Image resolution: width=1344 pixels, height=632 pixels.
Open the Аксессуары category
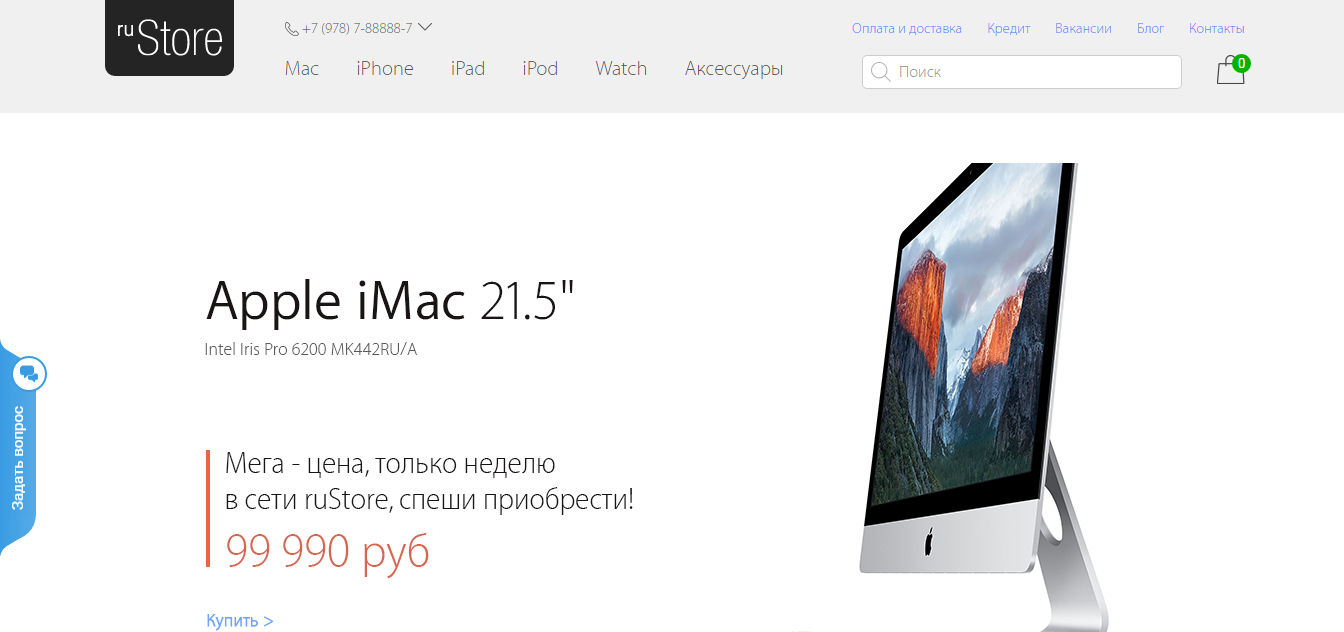pos(734,69)
